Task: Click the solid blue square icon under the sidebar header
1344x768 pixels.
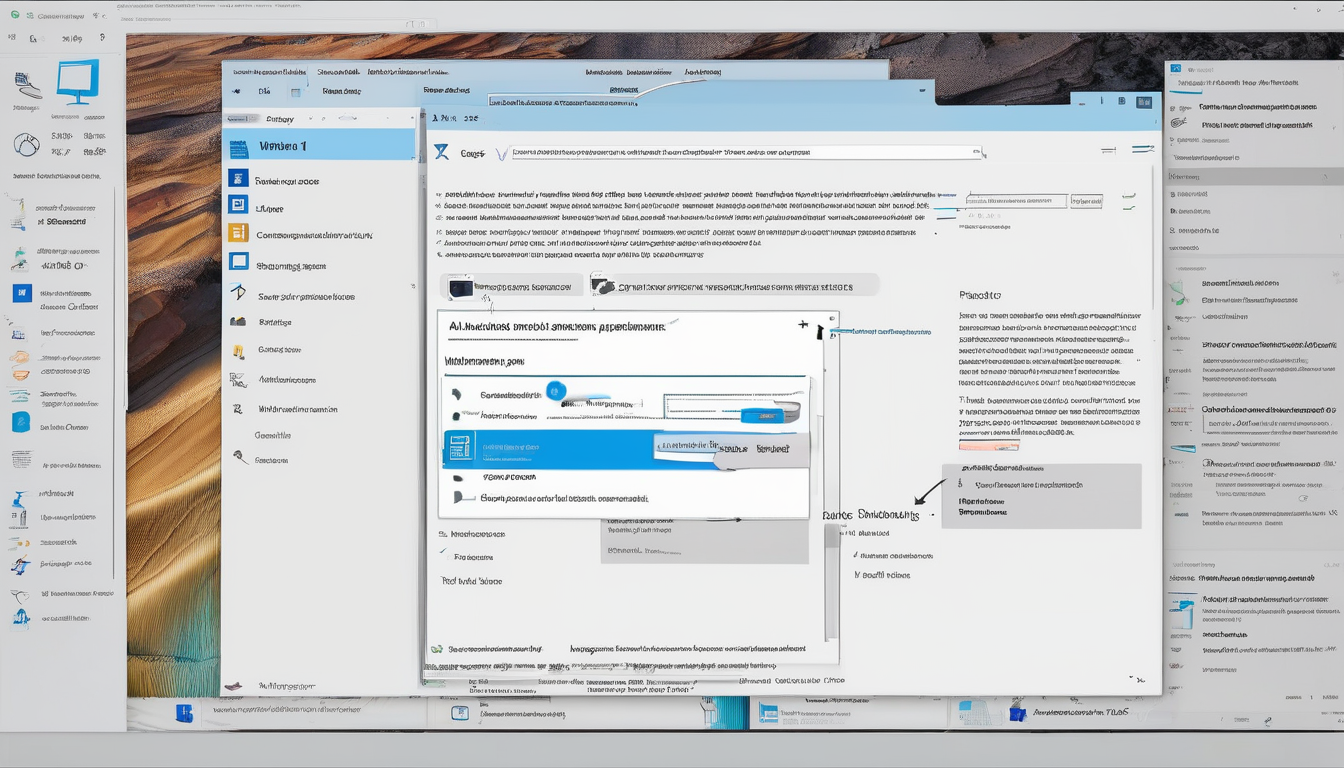Action: tap(238, 178)
